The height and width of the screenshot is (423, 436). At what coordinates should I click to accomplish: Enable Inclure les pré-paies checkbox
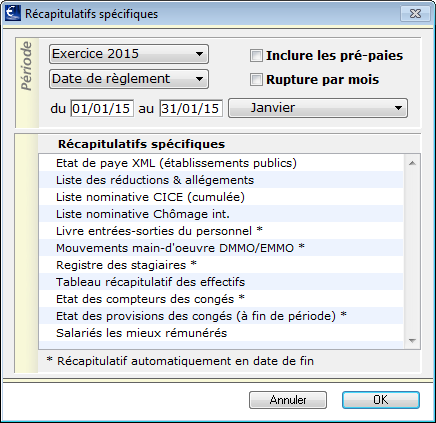256,56
